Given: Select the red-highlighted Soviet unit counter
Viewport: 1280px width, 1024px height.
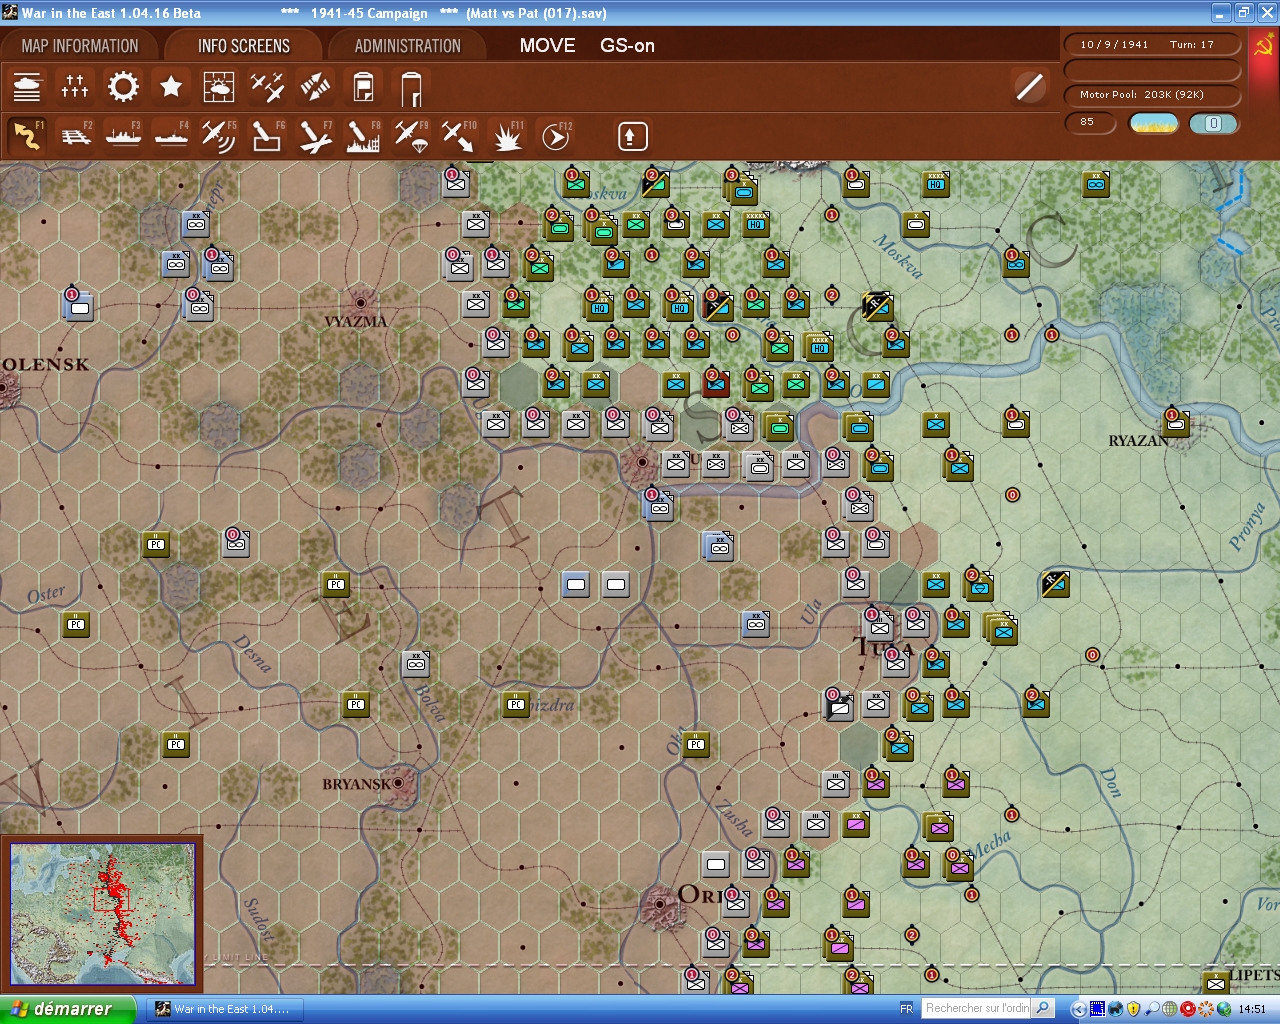Looking at the screenshot, I should pyautogui.click(x=716, y=384).
